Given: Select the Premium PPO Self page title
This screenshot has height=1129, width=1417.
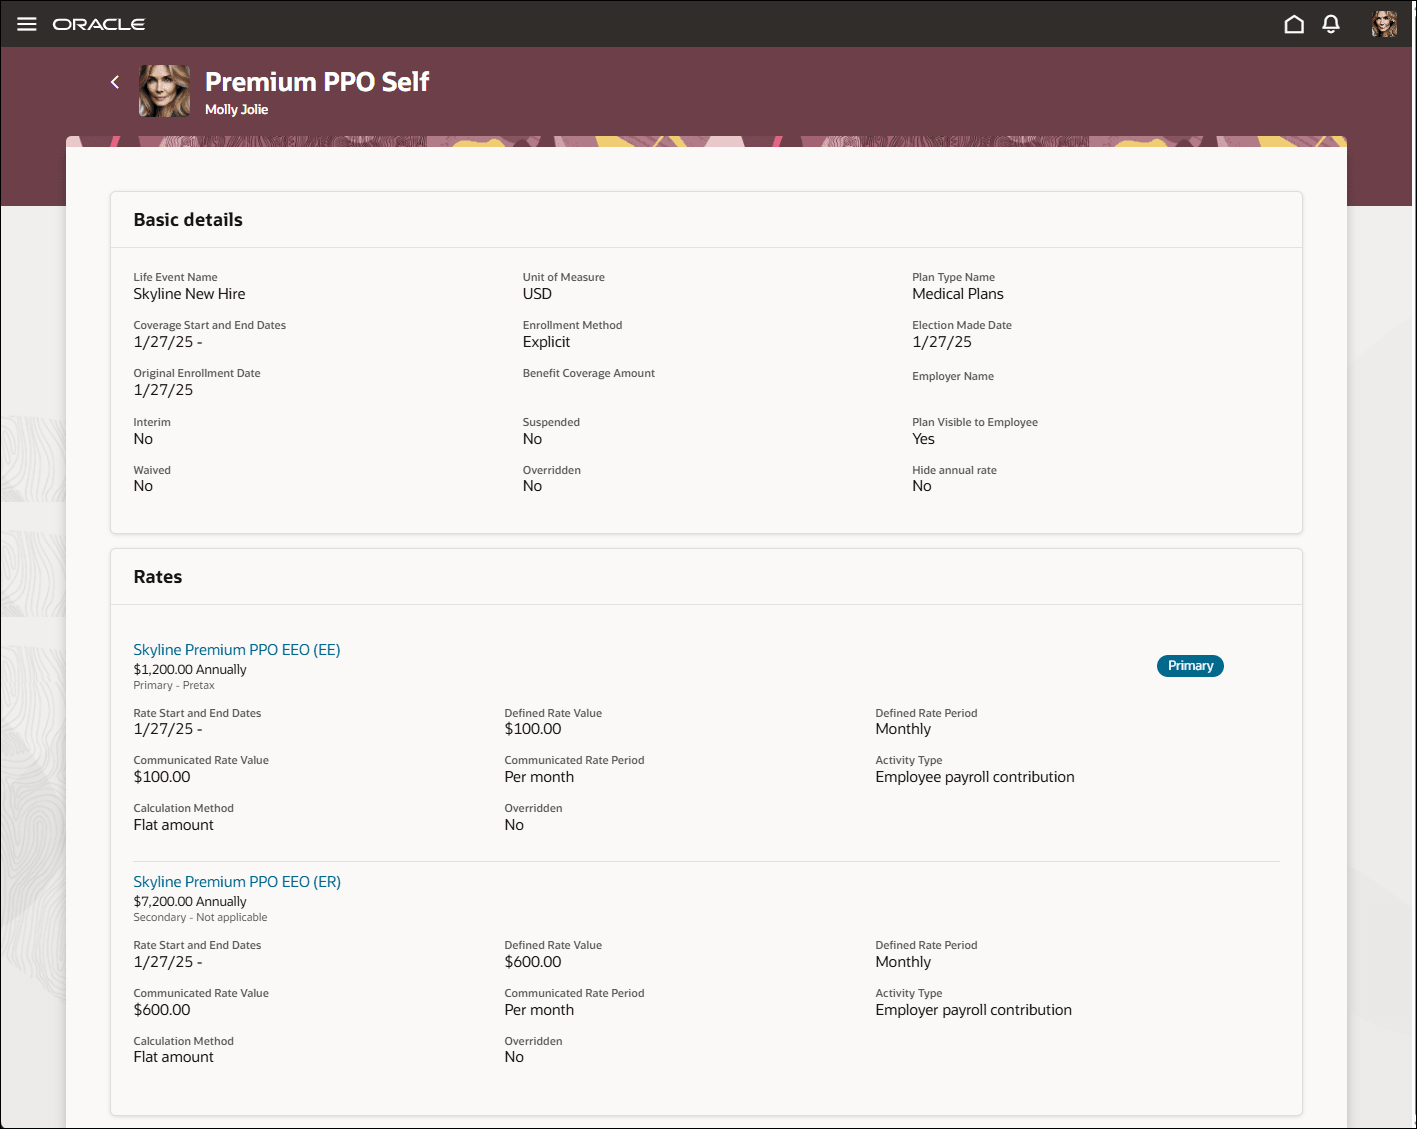Looking at the screenshot, I should pyautogui.click(x=317, y=82).
